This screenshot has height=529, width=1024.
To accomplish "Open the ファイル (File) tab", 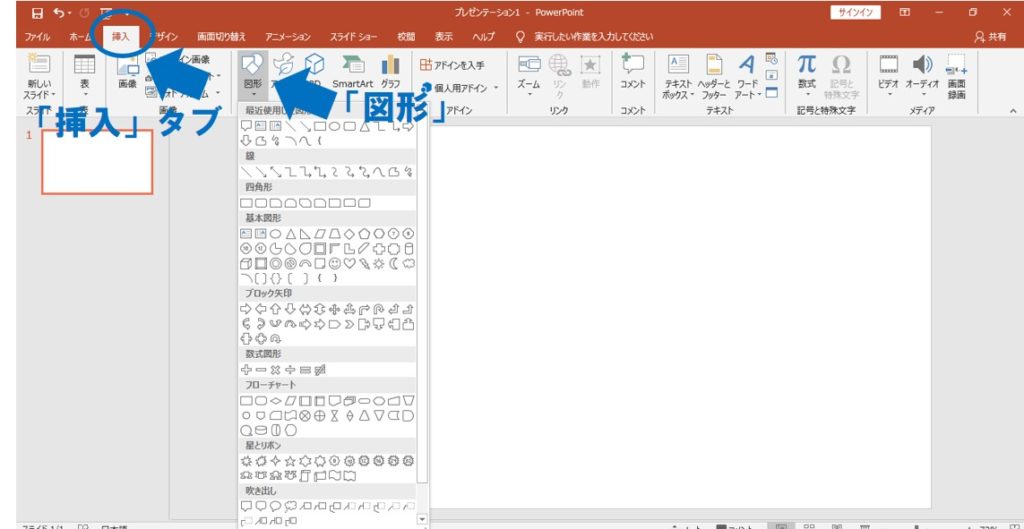I will click(37, 36).
